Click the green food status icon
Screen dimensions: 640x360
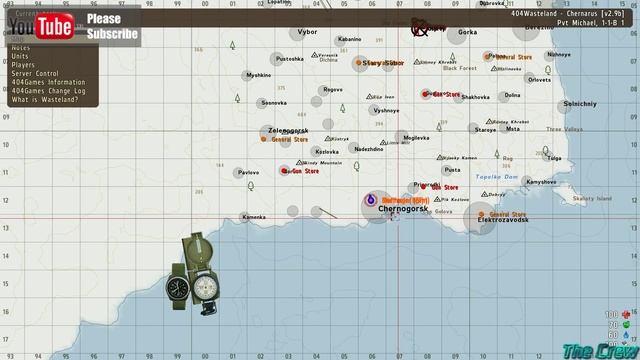pos(626,325)
